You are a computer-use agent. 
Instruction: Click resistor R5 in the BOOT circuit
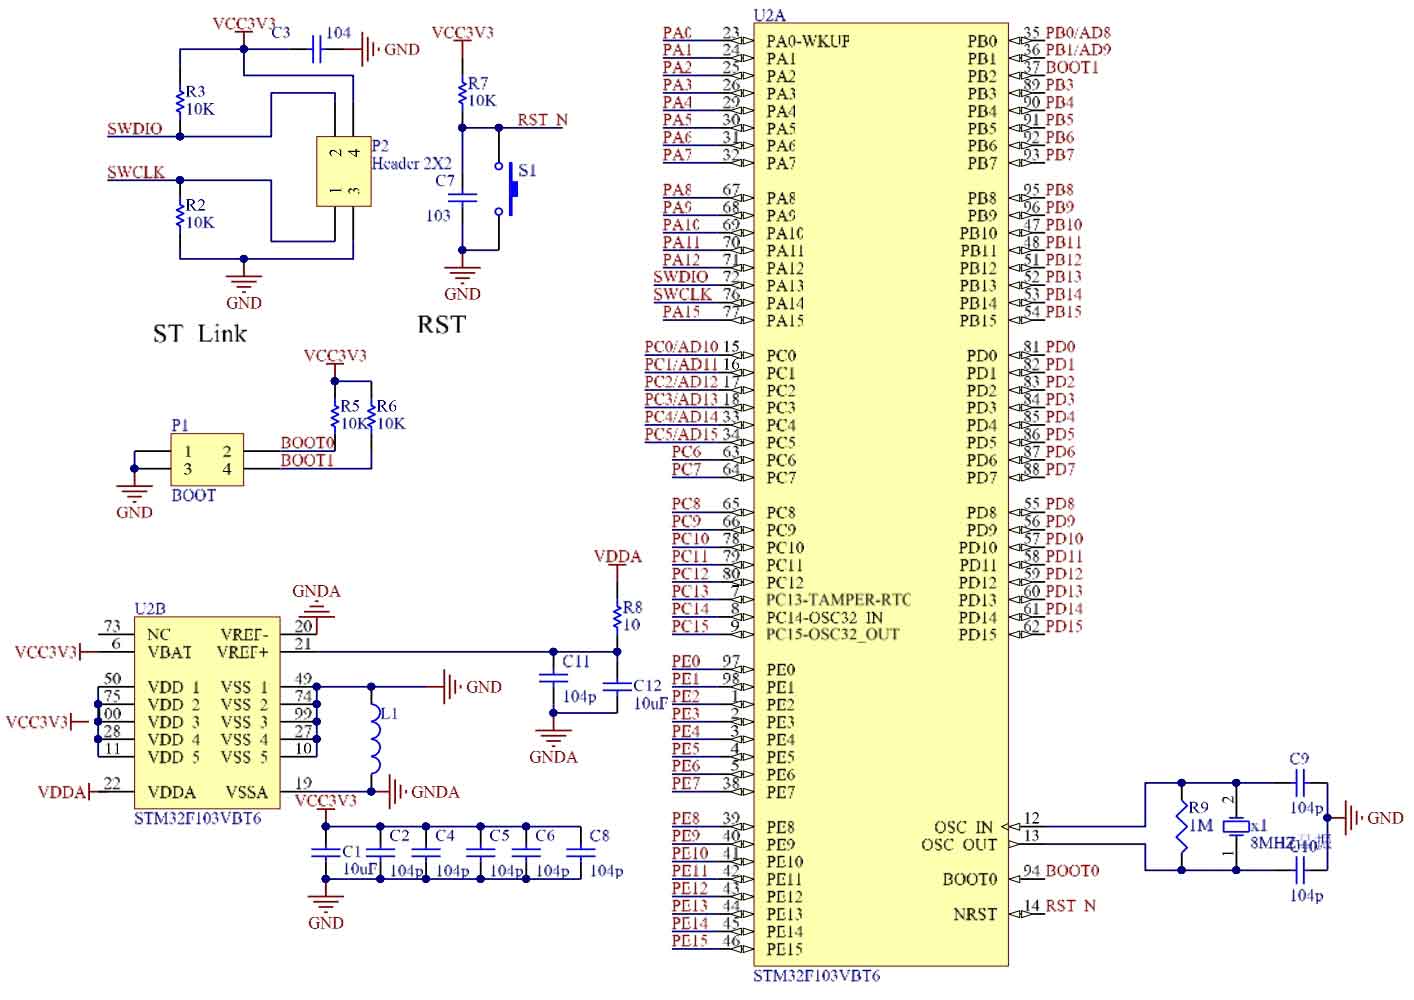coord(335,415)
